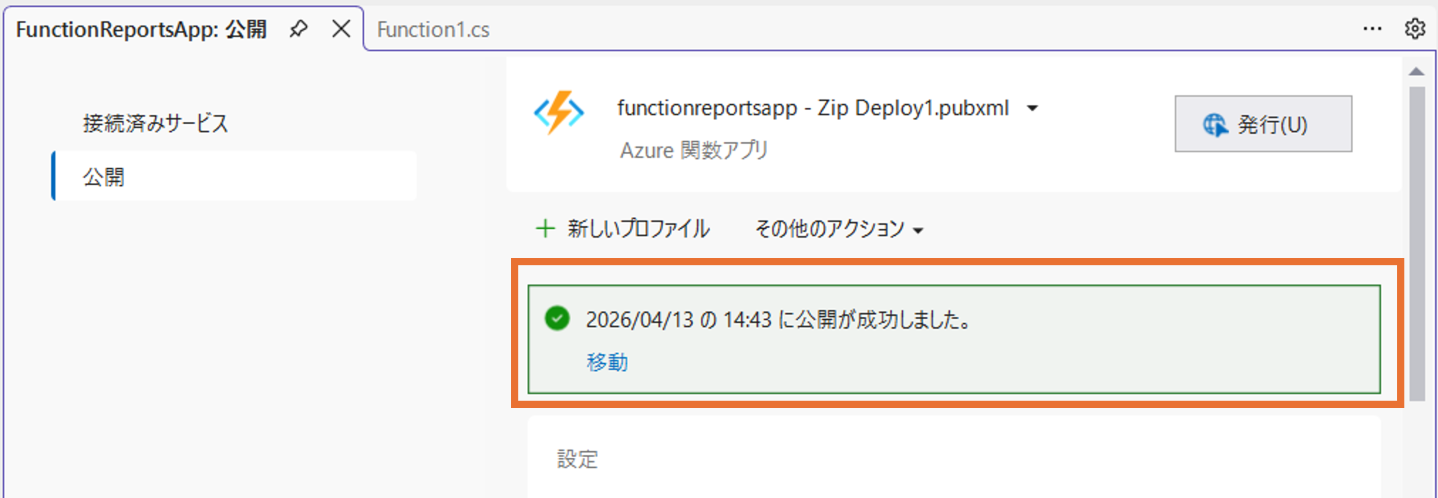The width and height of the screenshot is (1438, 498).
Task: Expand the publish profile dropdown arrow
Action: pos(1033,108)
